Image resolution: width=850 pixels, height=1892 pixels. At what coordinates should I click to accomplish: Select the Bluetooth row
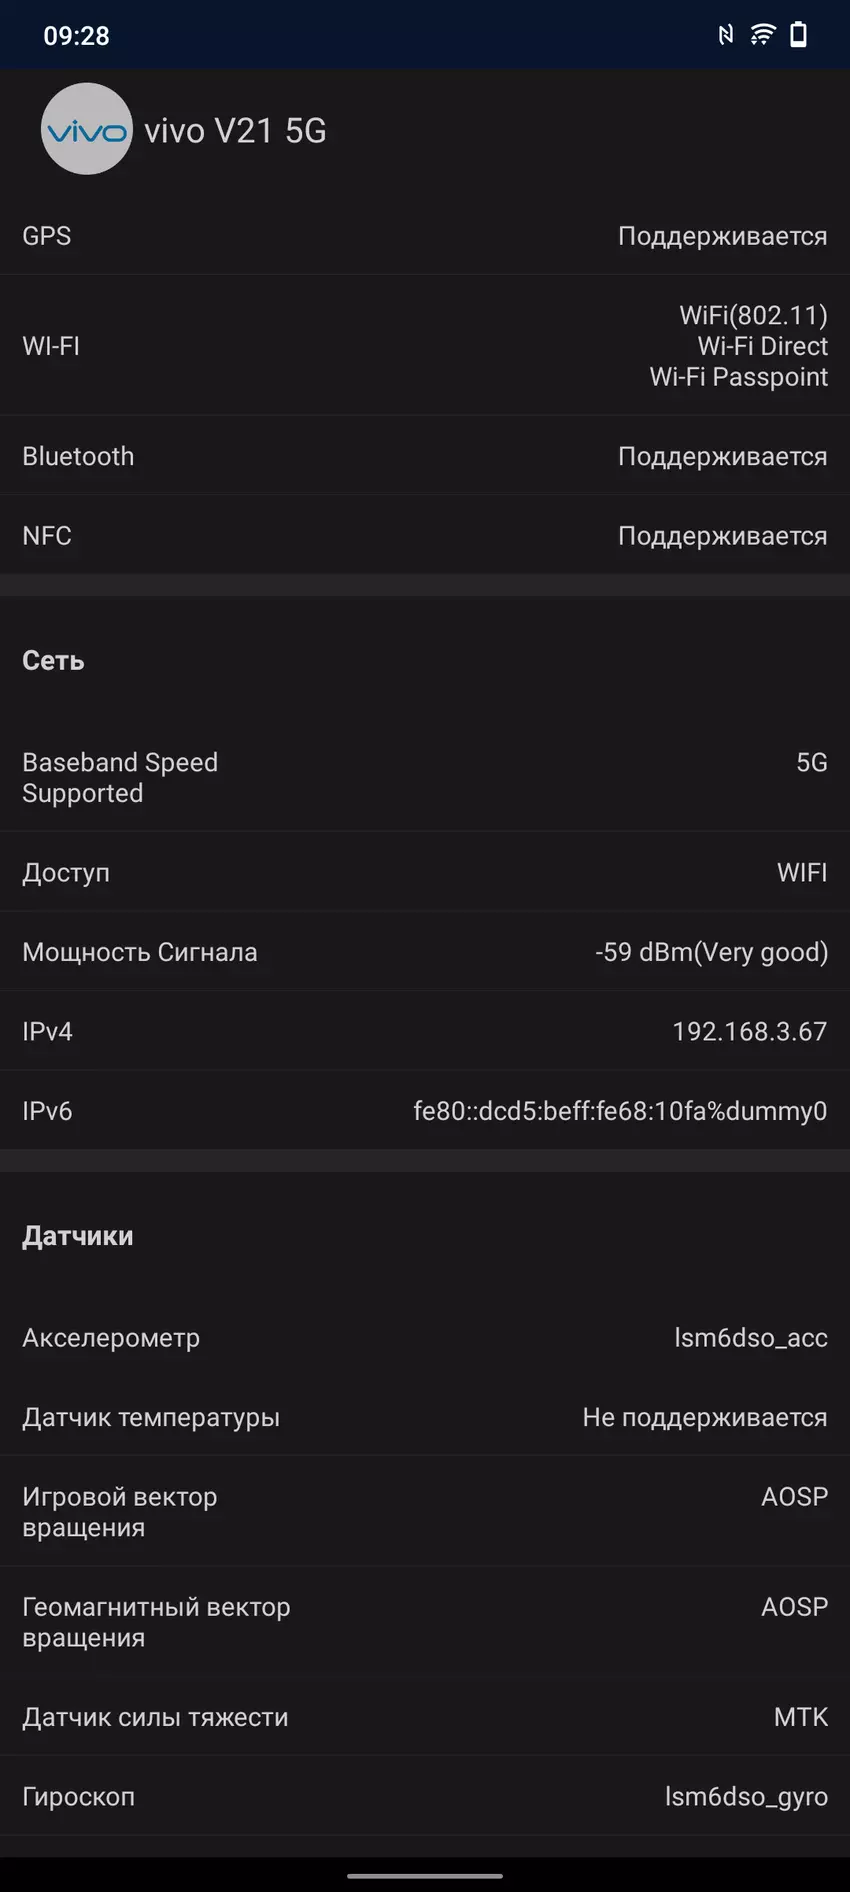tap(425, 456)
